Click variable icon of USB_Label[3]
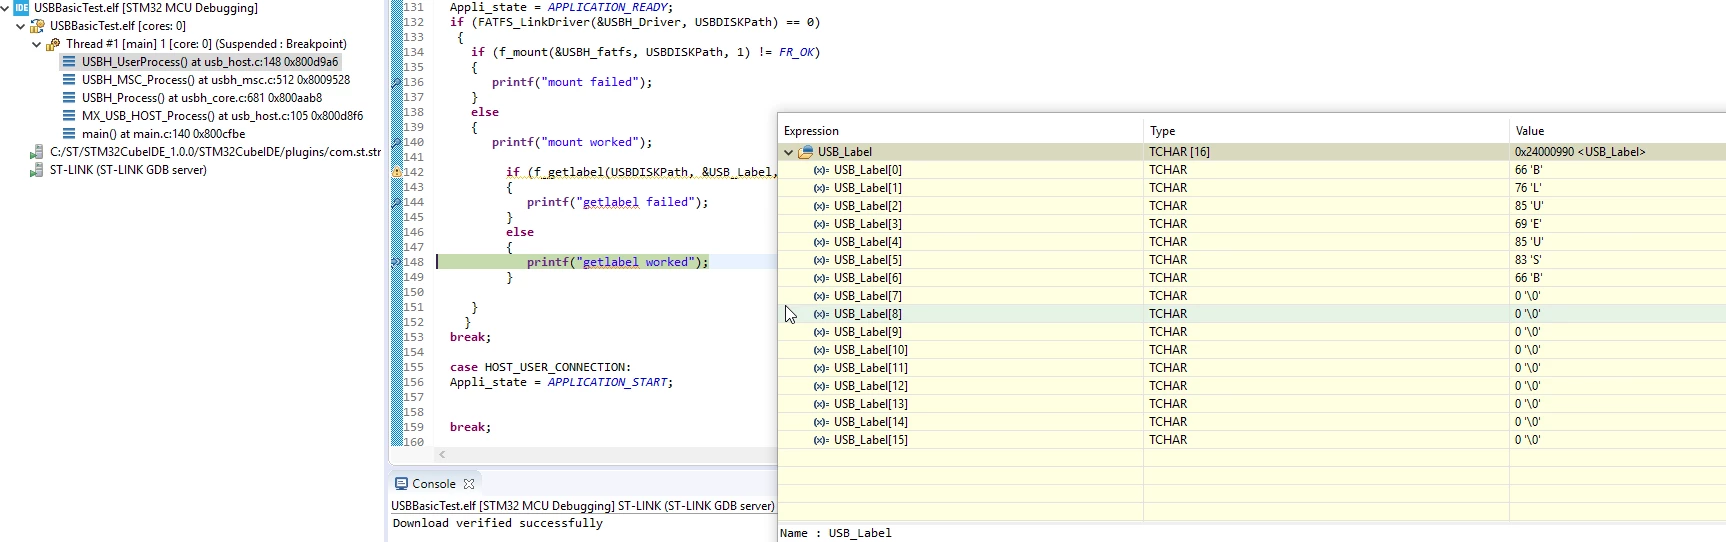This screenshot has width=1726, height=542. tap(821, 224)
